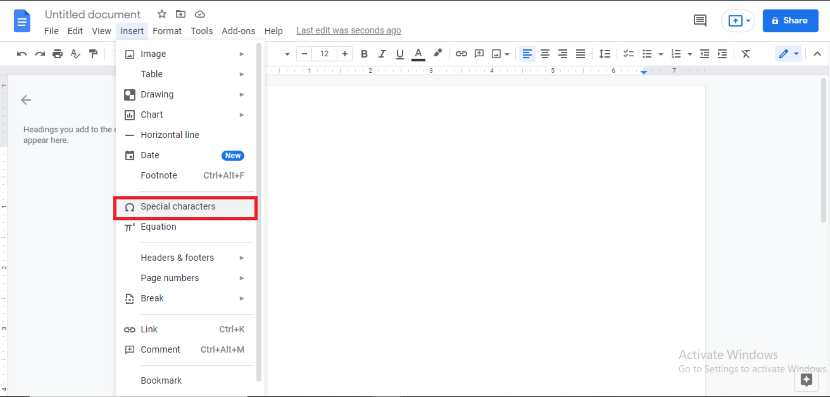Select the paint format roller icon
The height and width of the screenshot is (397, 830).
click(93, 53)
